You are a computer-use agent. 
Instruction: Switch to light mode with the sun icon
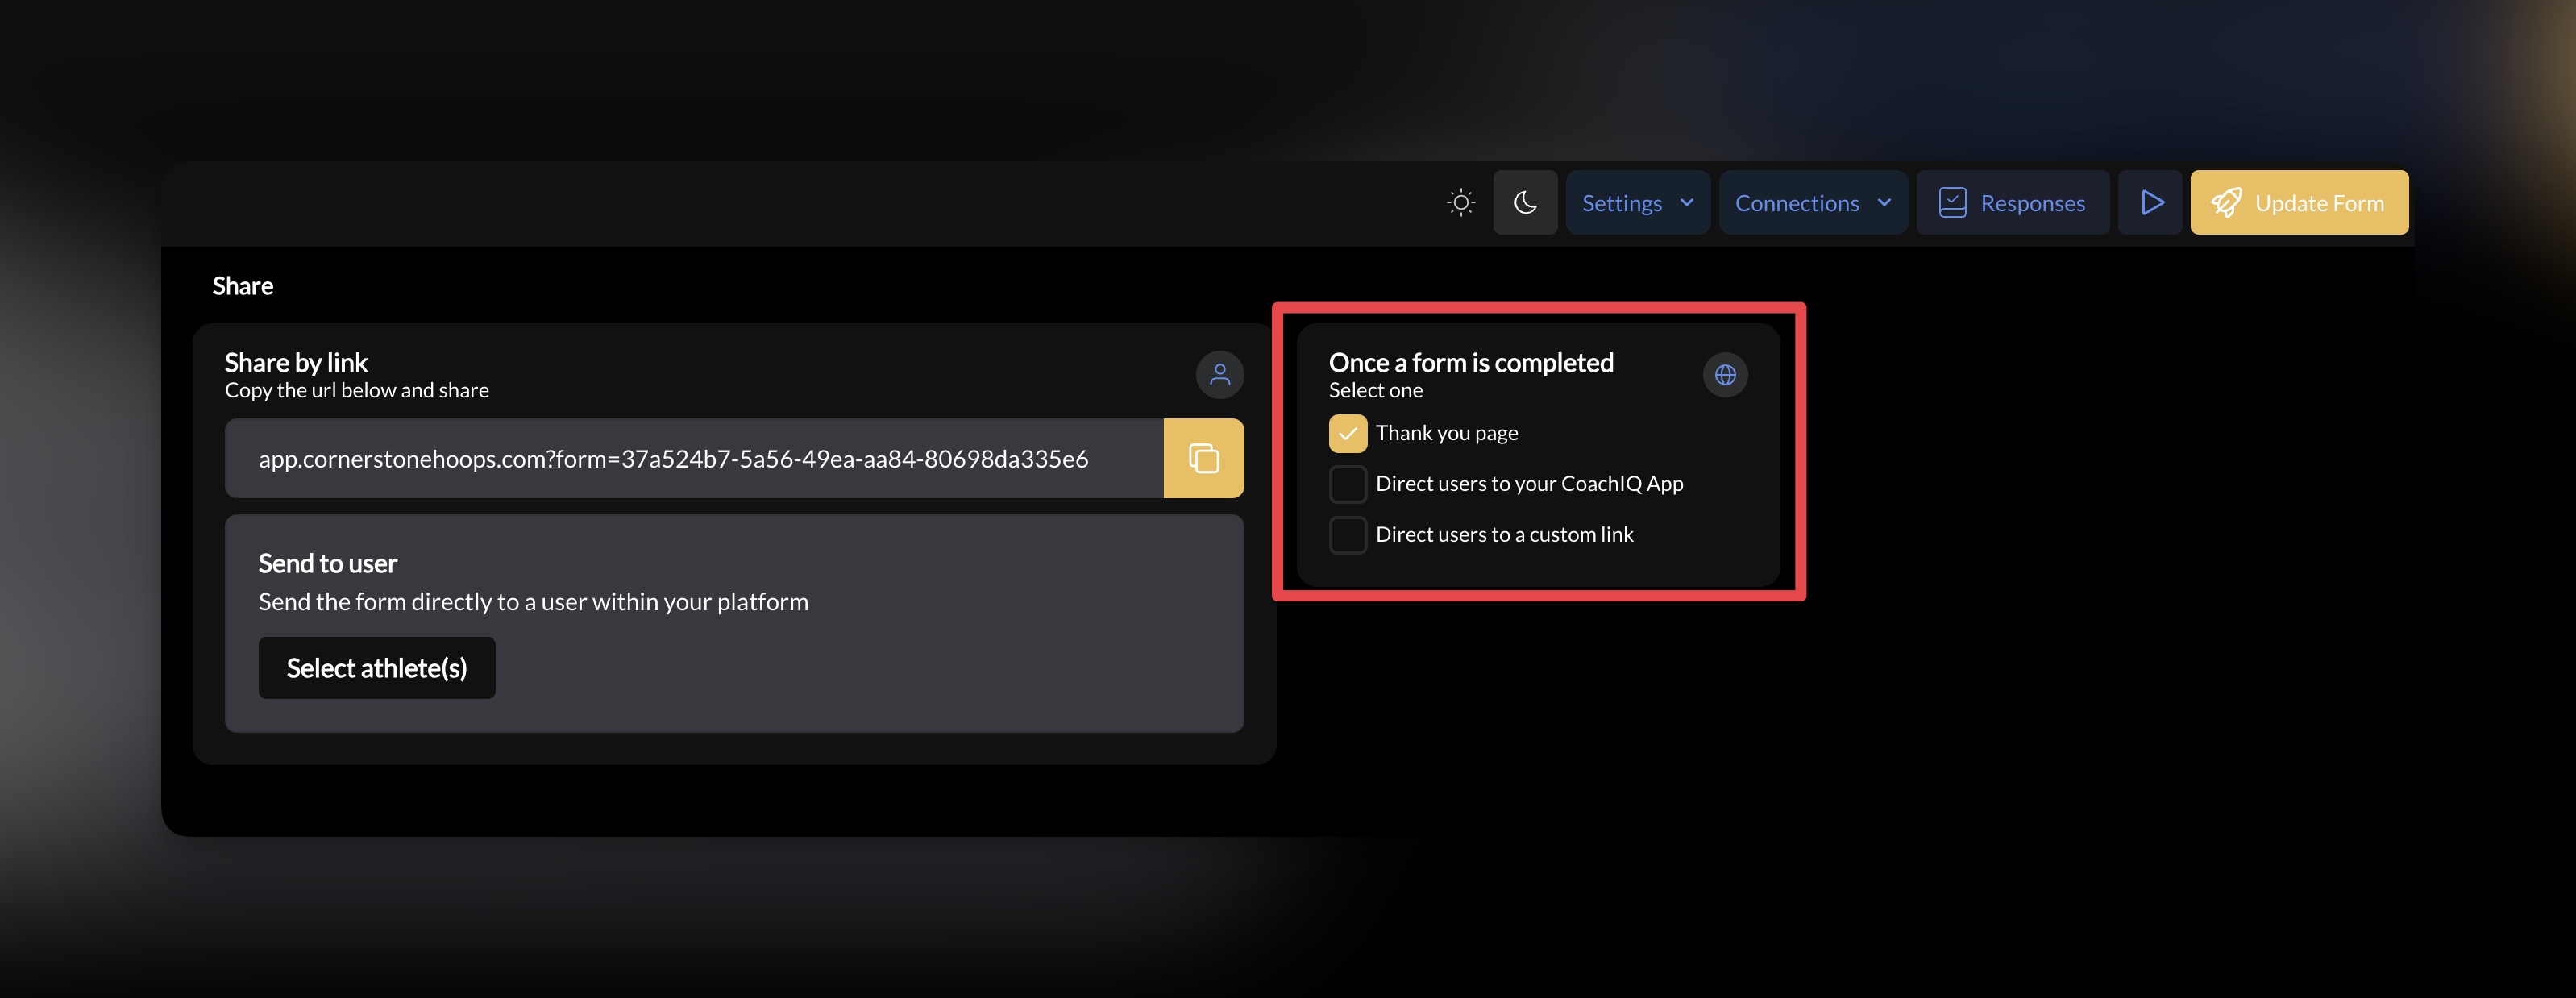(1461, 202)
